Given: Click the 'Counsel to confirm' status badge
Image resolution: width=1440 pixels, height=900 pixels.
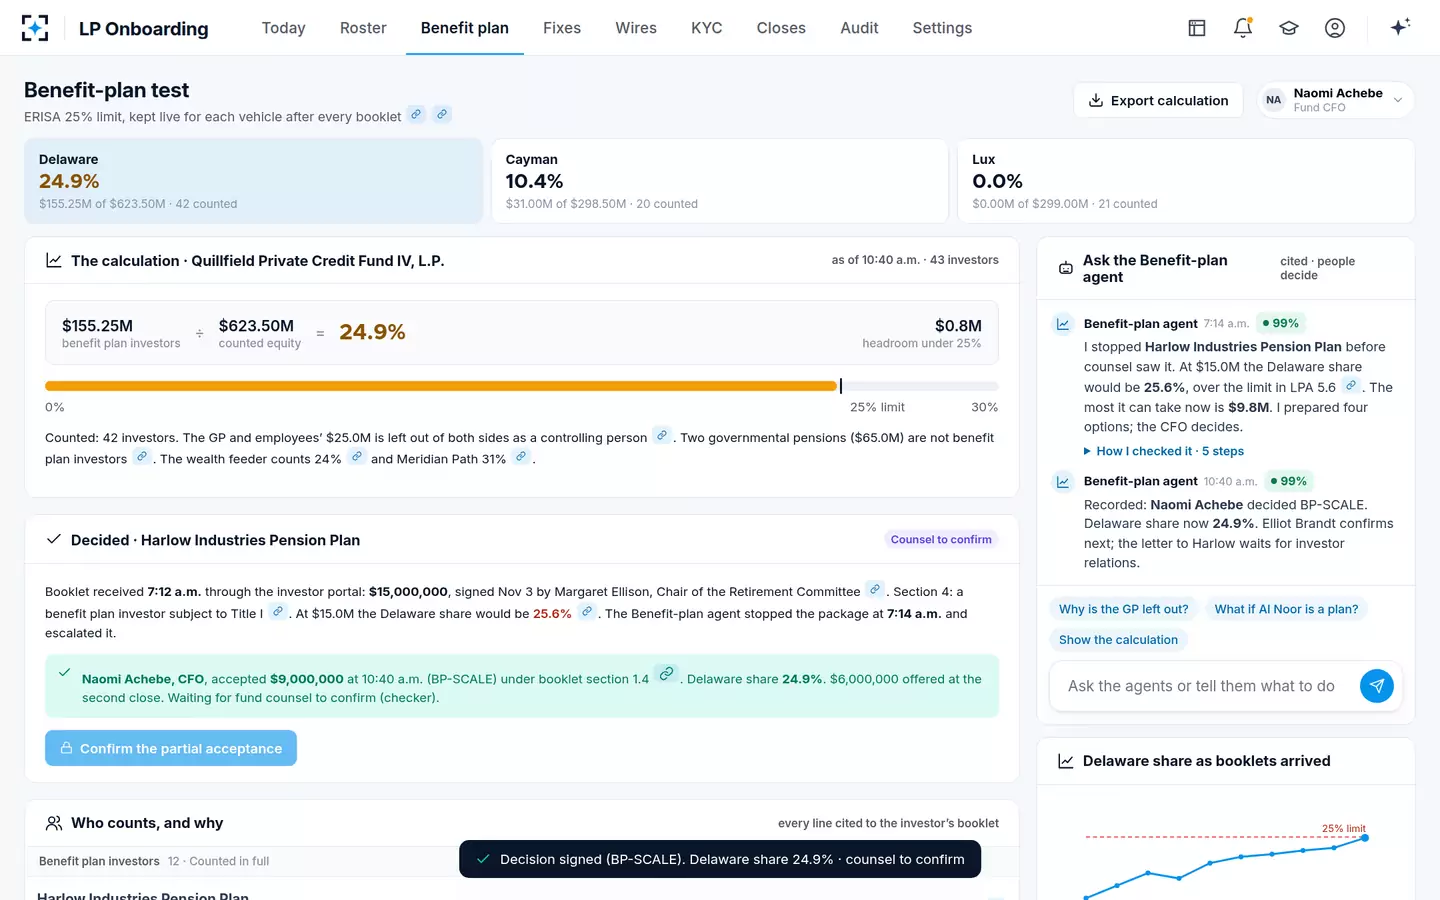Looking at the screenshot, I should (x=941, y=539).
